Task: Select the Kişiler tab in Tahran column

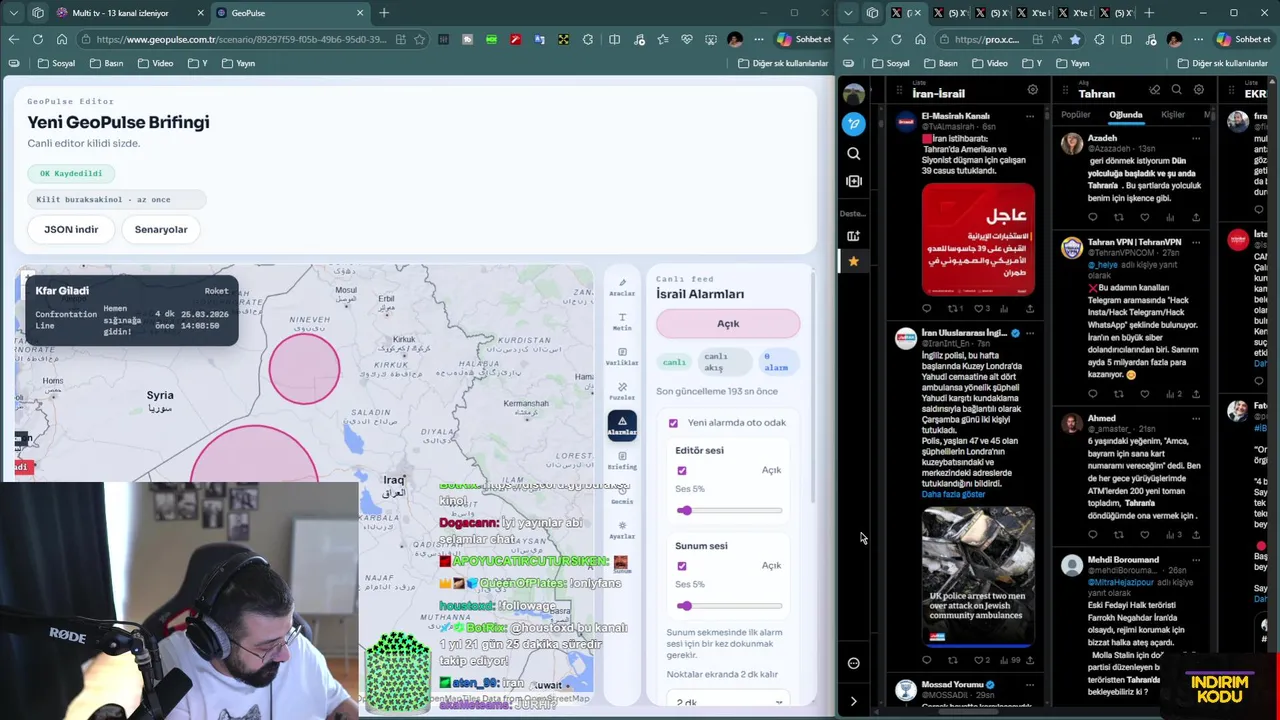Action: click(x=1173, y=115)
